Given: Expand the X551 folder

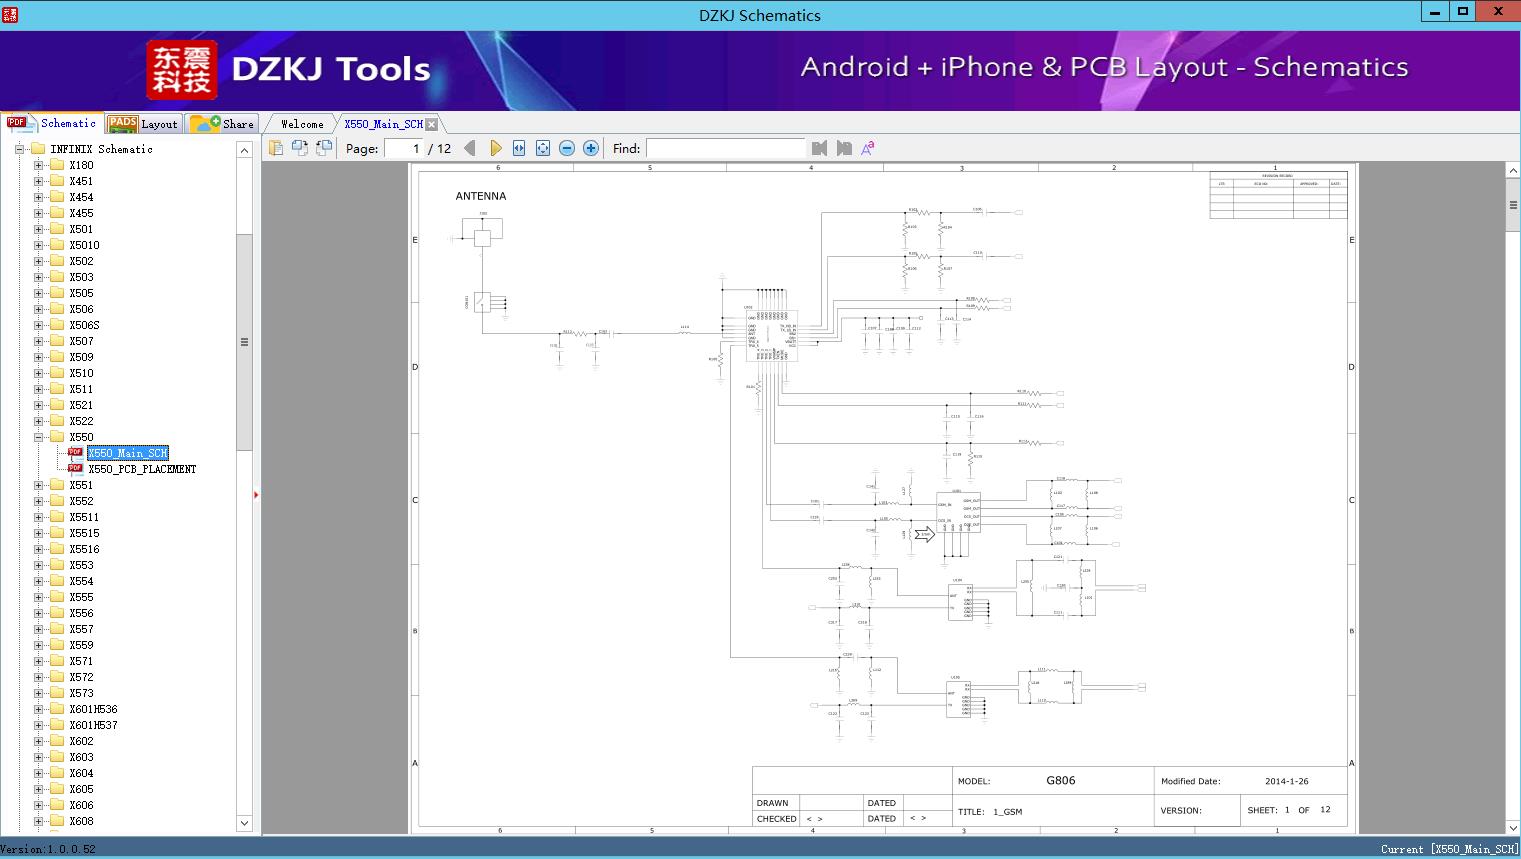Looking at the screenshot, I should click(x=39, y=485).
